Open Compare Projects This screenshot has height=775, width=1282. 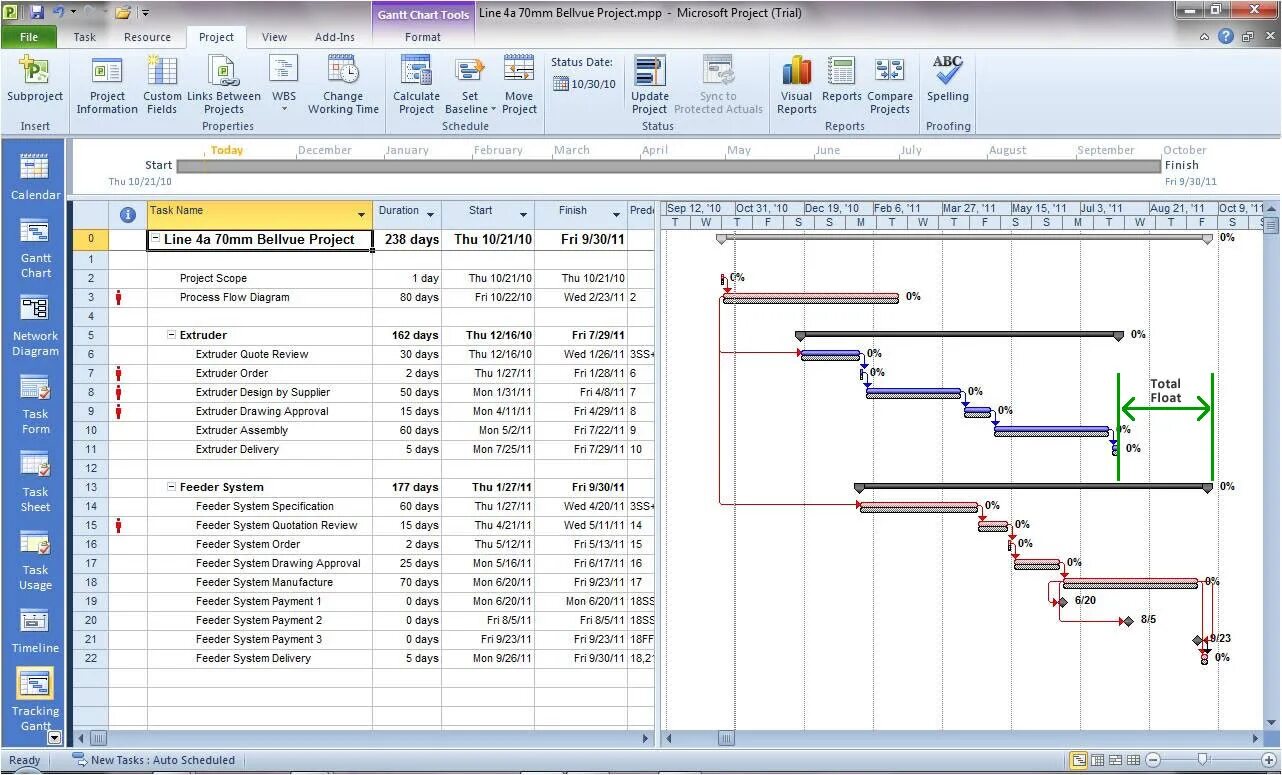(890, 86)
